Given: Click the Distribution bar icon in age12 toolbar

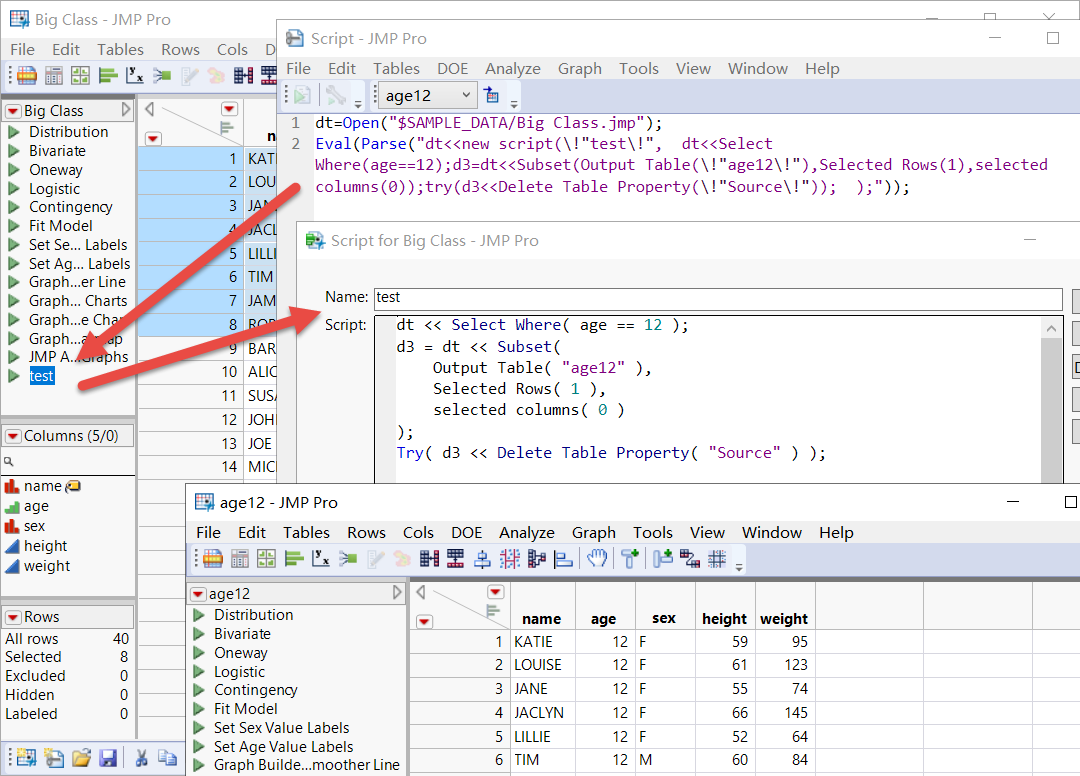Looking at the screenshot, I should point(294,559).
